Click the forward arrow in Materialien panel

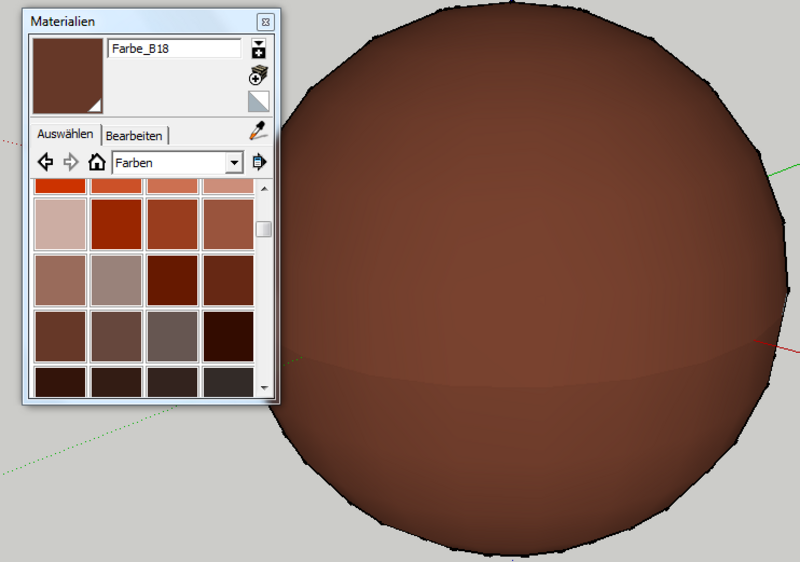pyautogui.click(x=71, y=162)
